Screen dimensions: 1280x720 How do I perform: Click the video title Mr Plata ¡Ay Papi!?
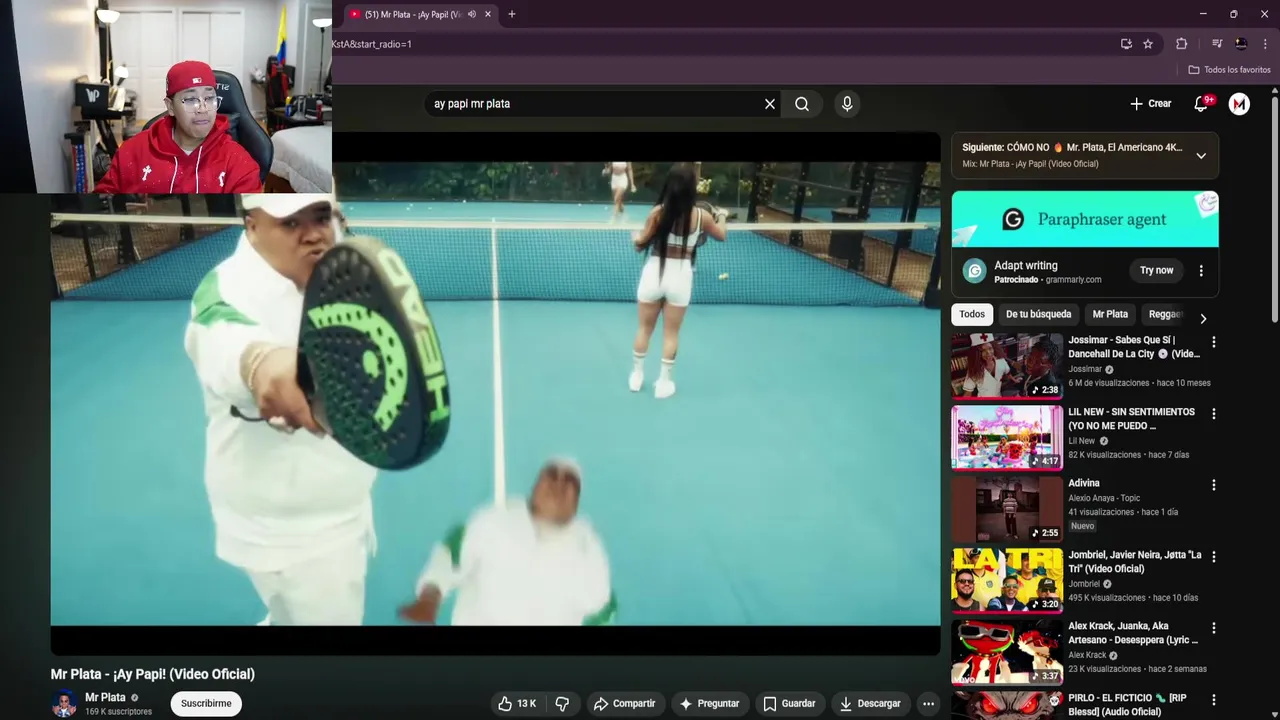click(x=153, y=674)
